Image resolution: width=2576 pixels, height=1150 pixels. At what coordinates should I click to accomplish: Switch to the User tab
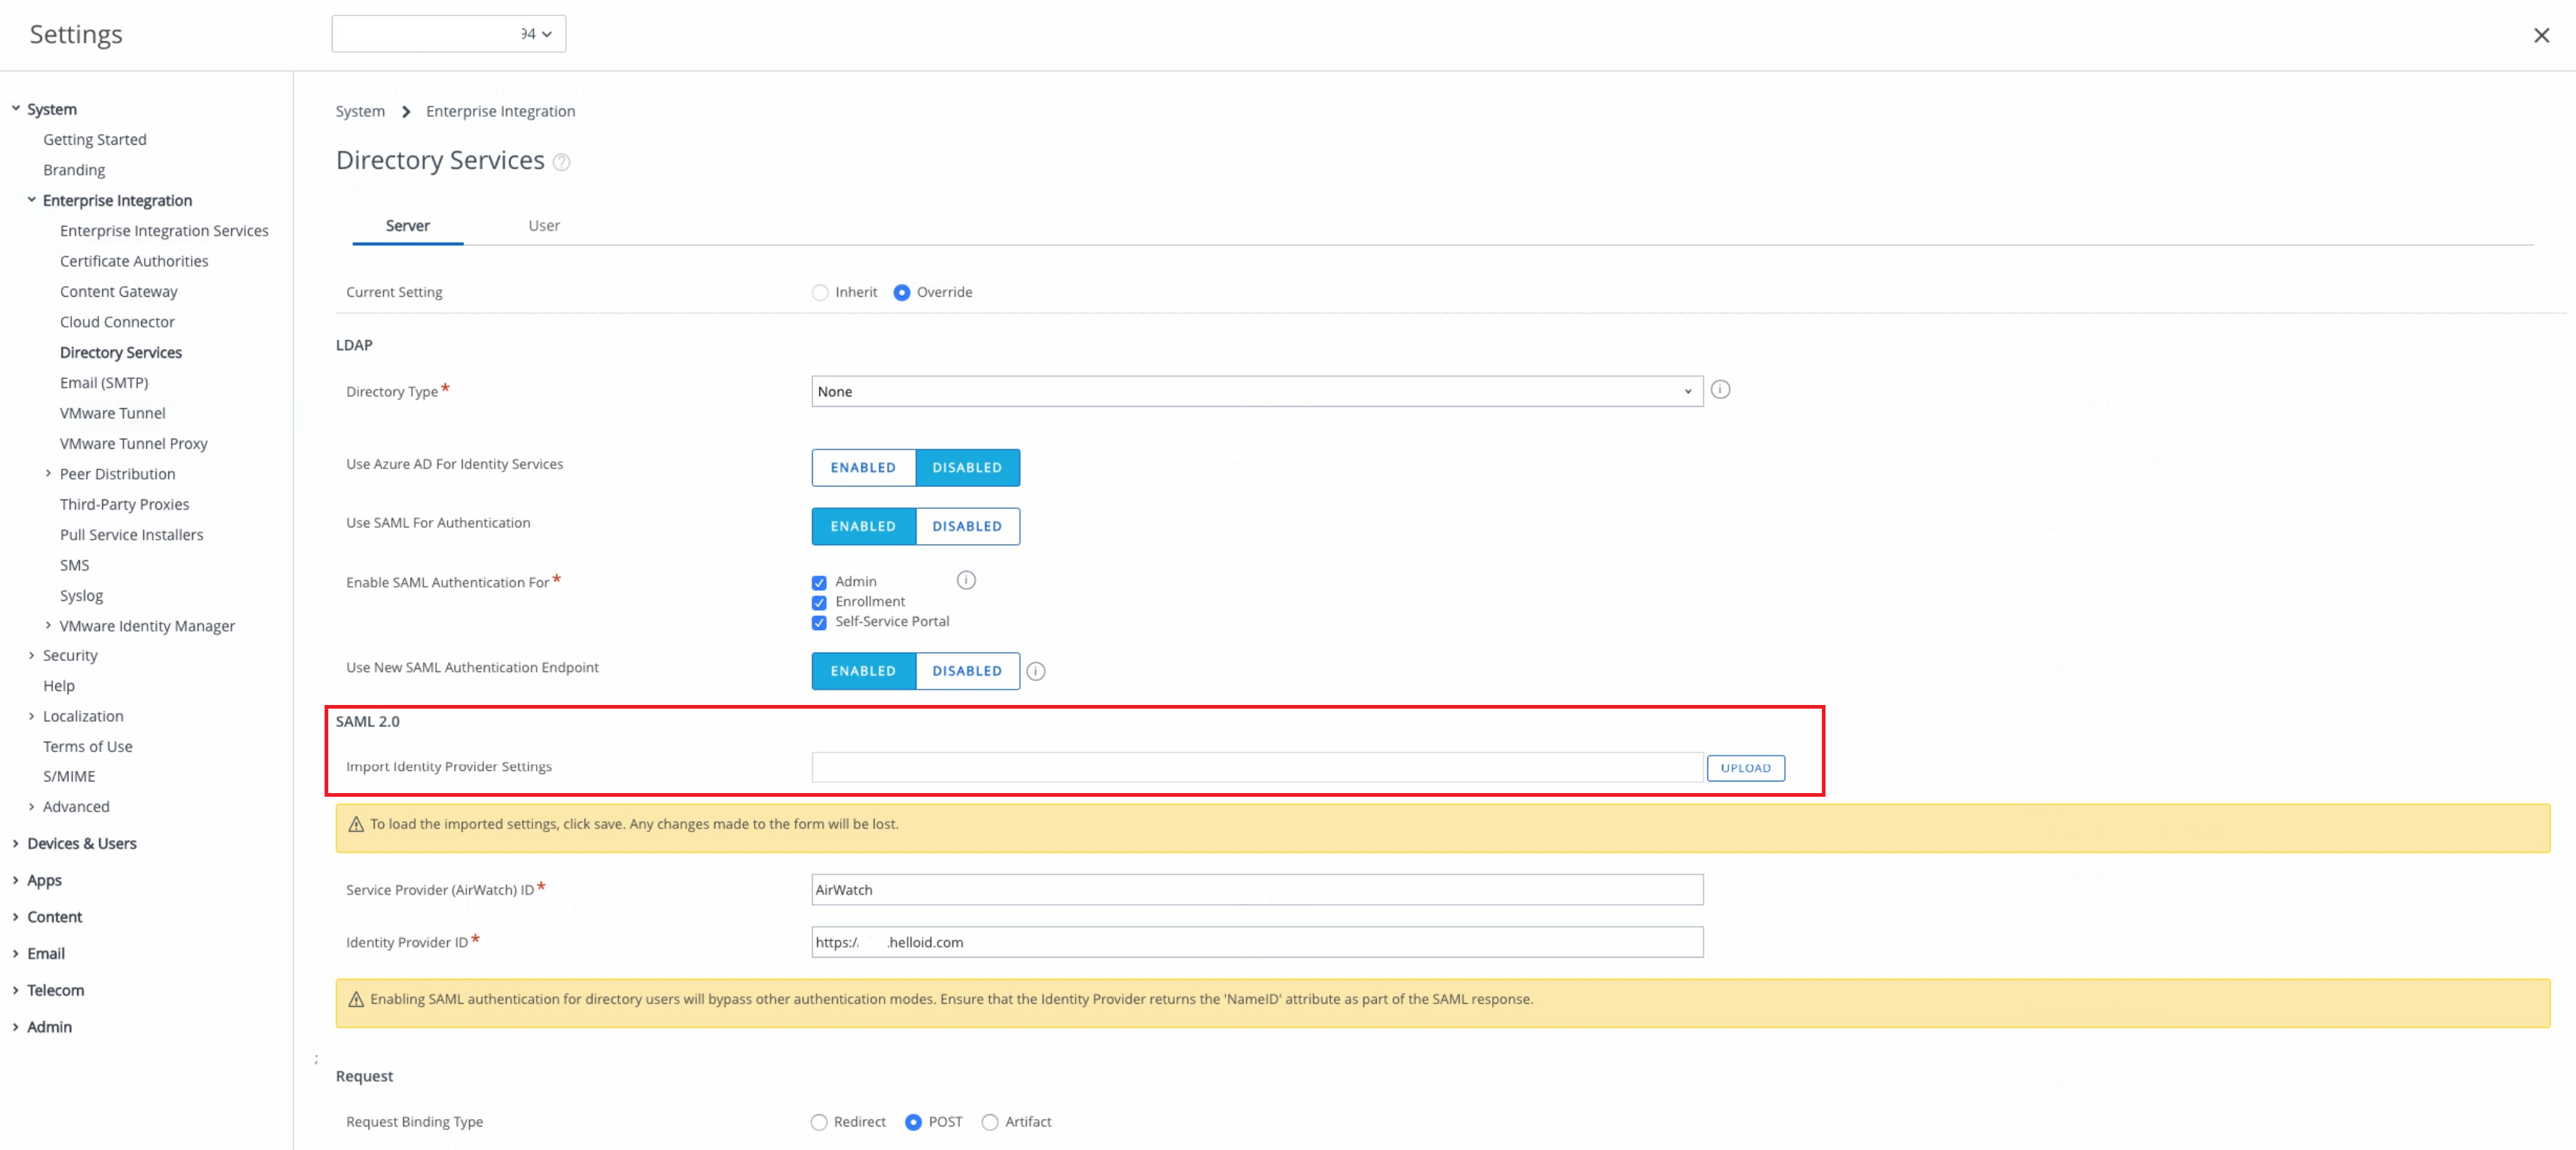pyautogui.click(x=544, y=226)
